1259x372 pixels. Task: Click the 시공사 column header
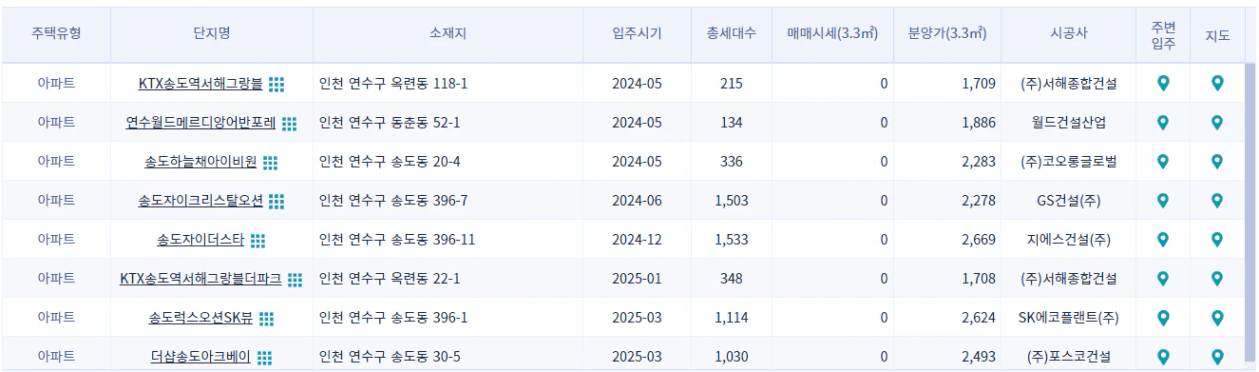coord(1068,34)
